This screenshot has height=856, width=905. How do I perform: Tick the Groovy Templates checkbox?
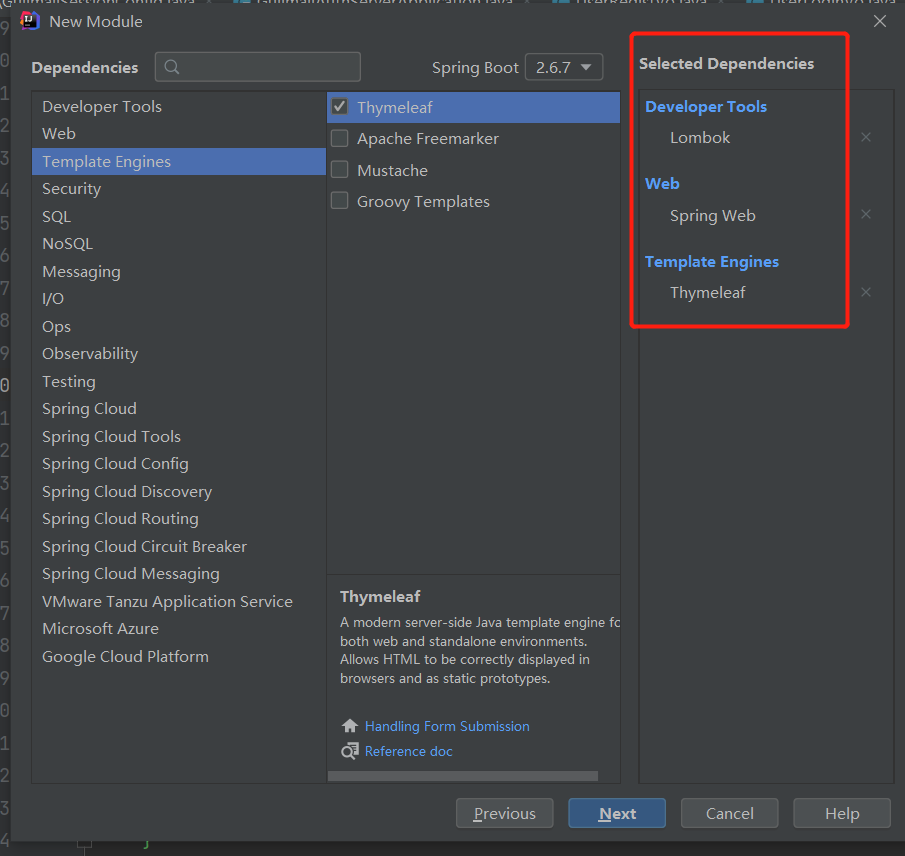point(339,201)
